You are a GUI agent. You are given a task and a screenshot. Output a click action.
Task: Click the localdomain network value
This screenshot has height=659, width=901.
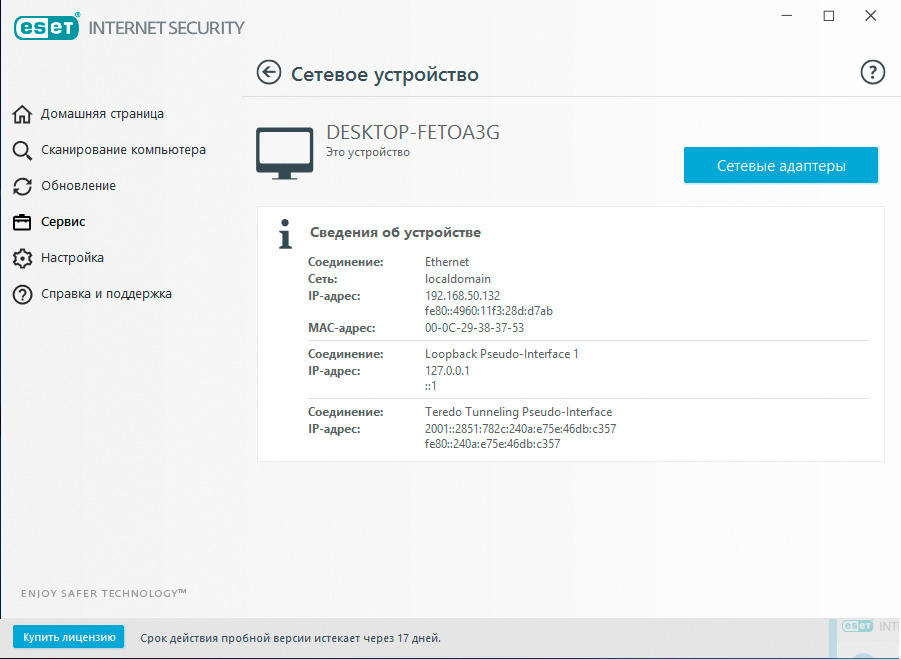click(457, 279)
